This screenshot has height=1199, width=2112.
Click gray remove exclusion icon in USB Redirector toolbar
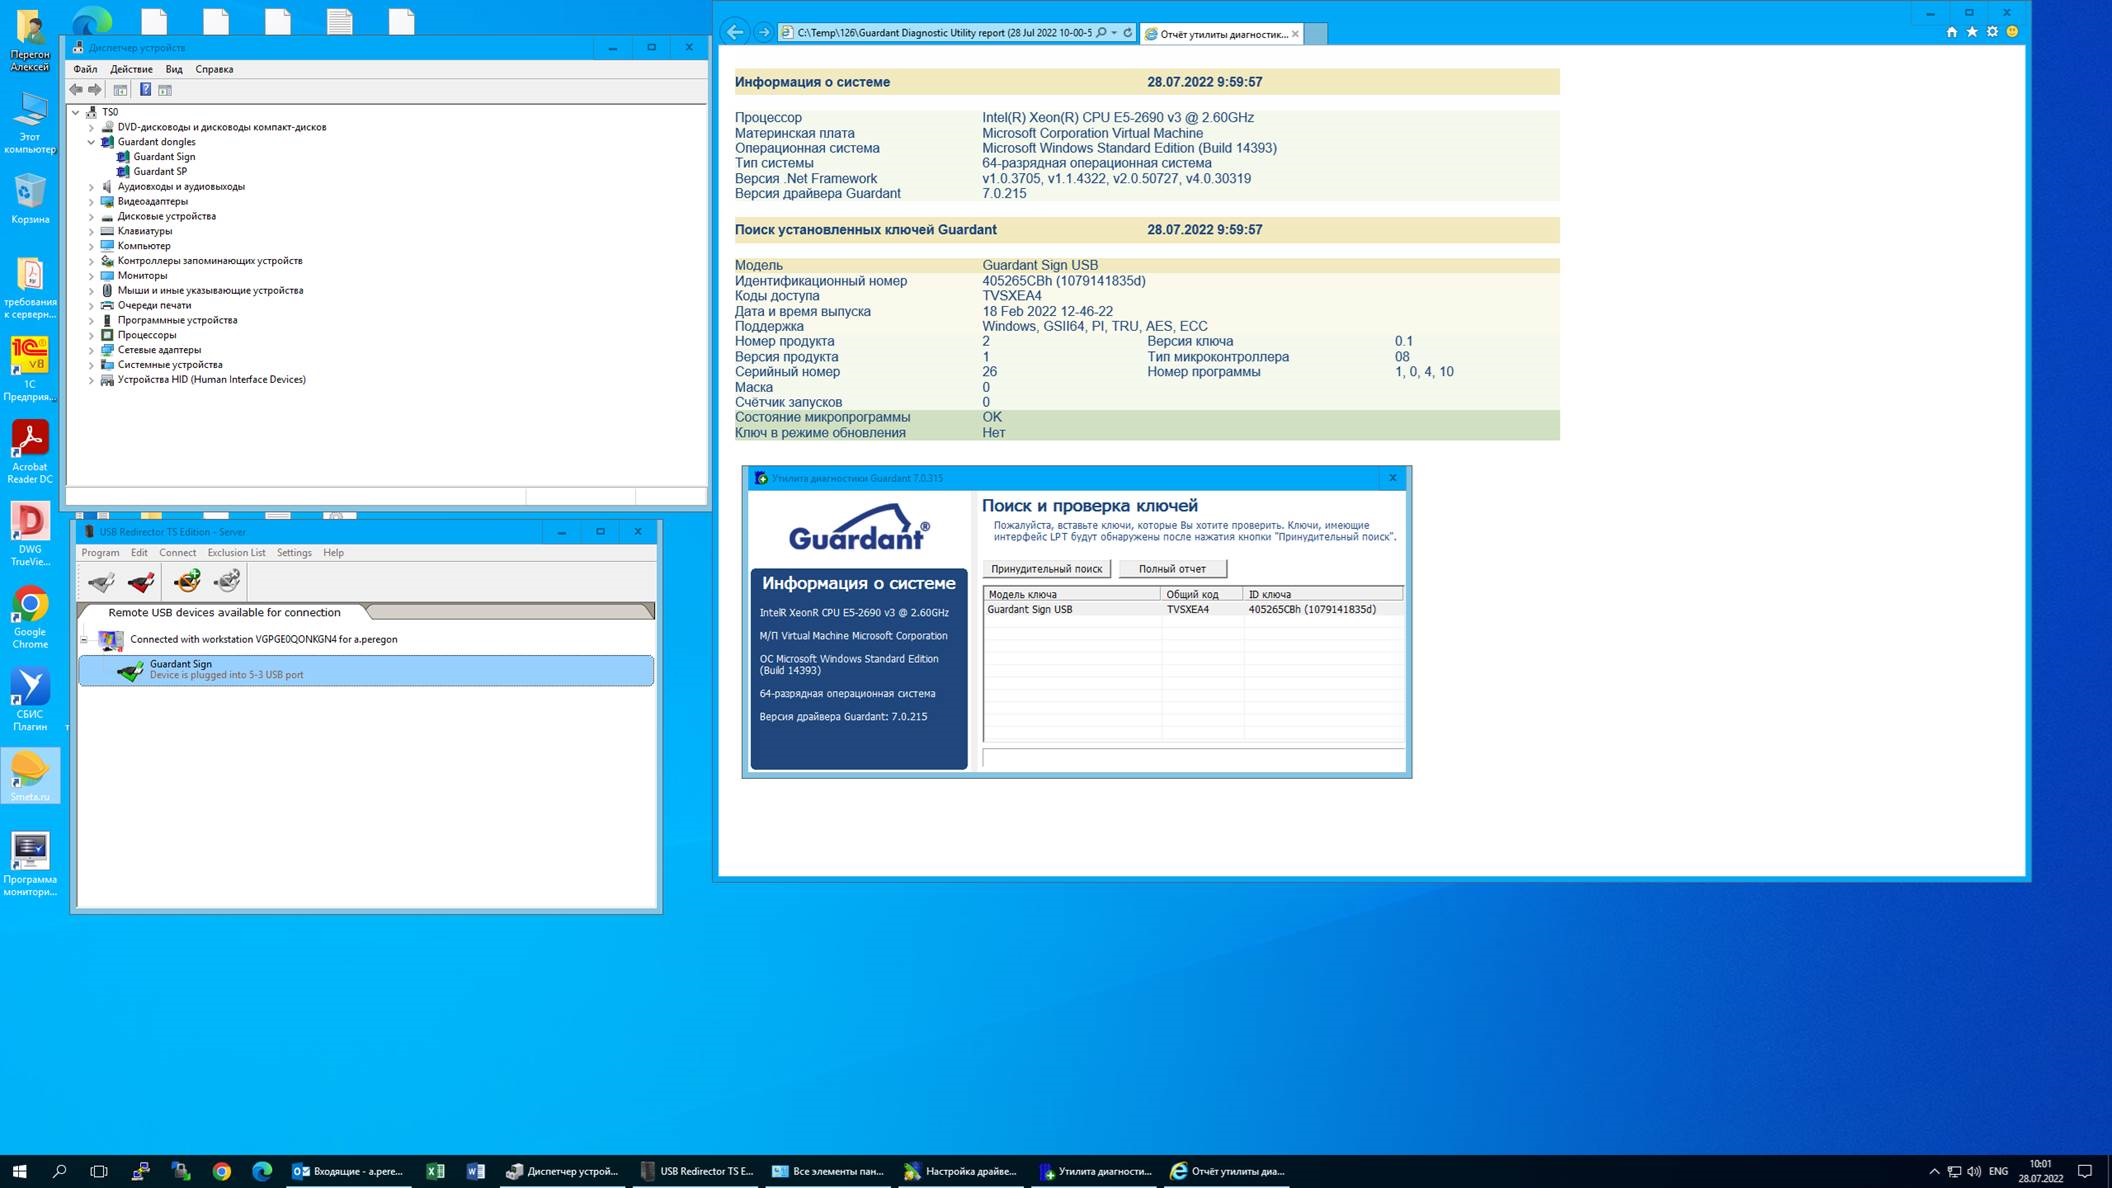[x=228, y=581]
